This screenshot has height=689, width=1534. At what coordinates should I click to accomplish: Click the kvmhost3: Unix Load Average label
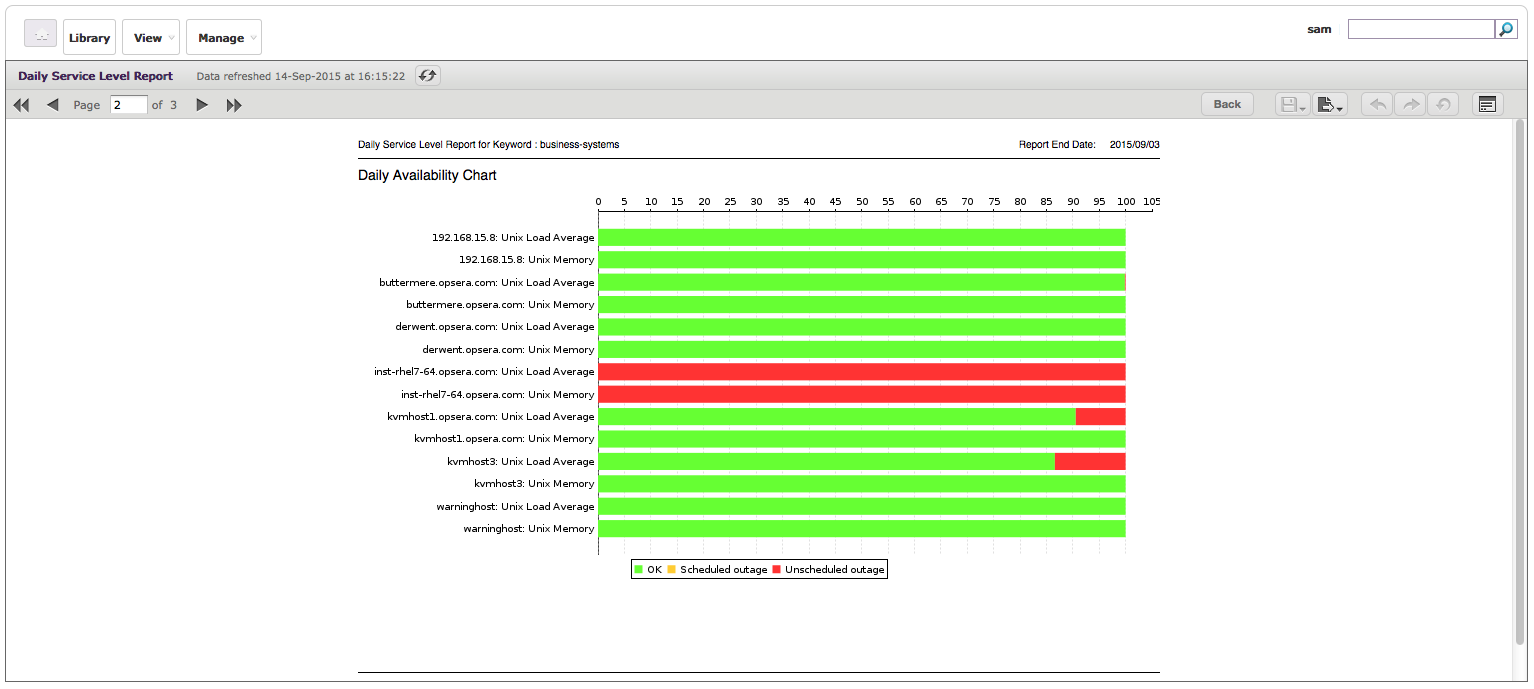click(521, 462)
